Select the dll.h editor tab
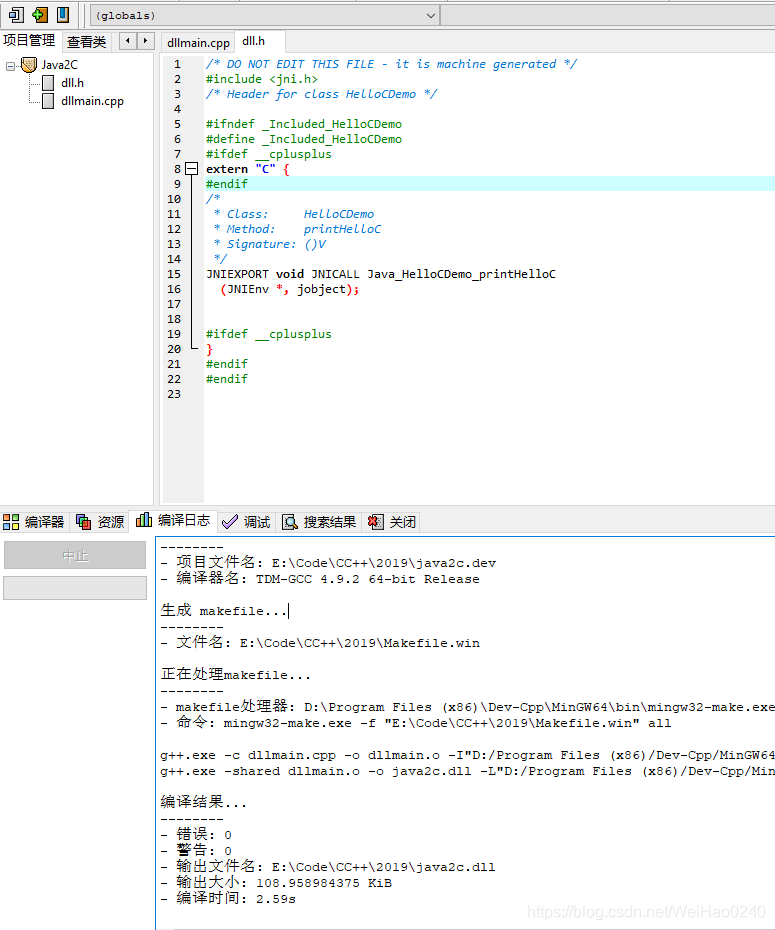The image size is (775, 930). click(x=254, y=41)
